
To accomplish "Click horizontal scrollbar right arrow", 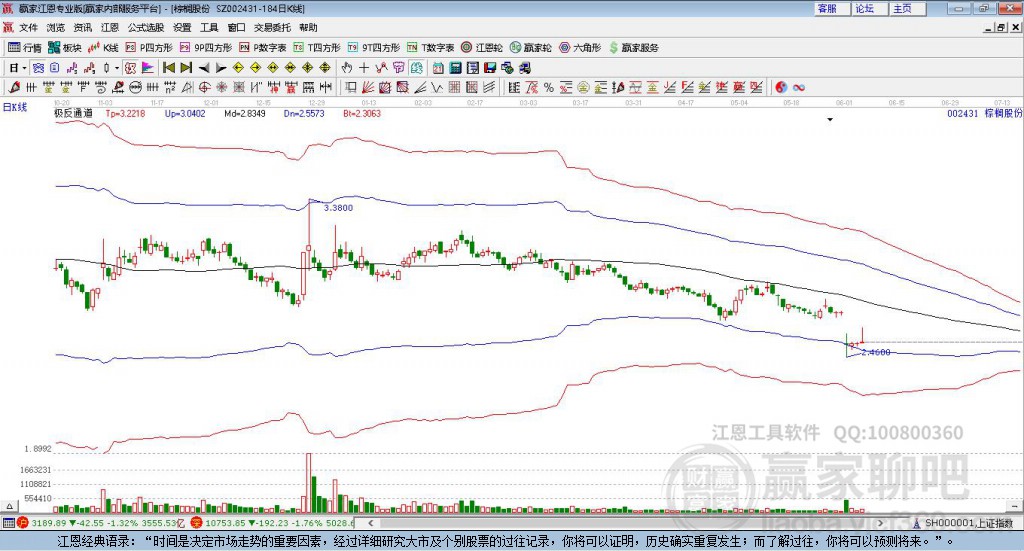I will pyautogui.click(x=880, y=523).
